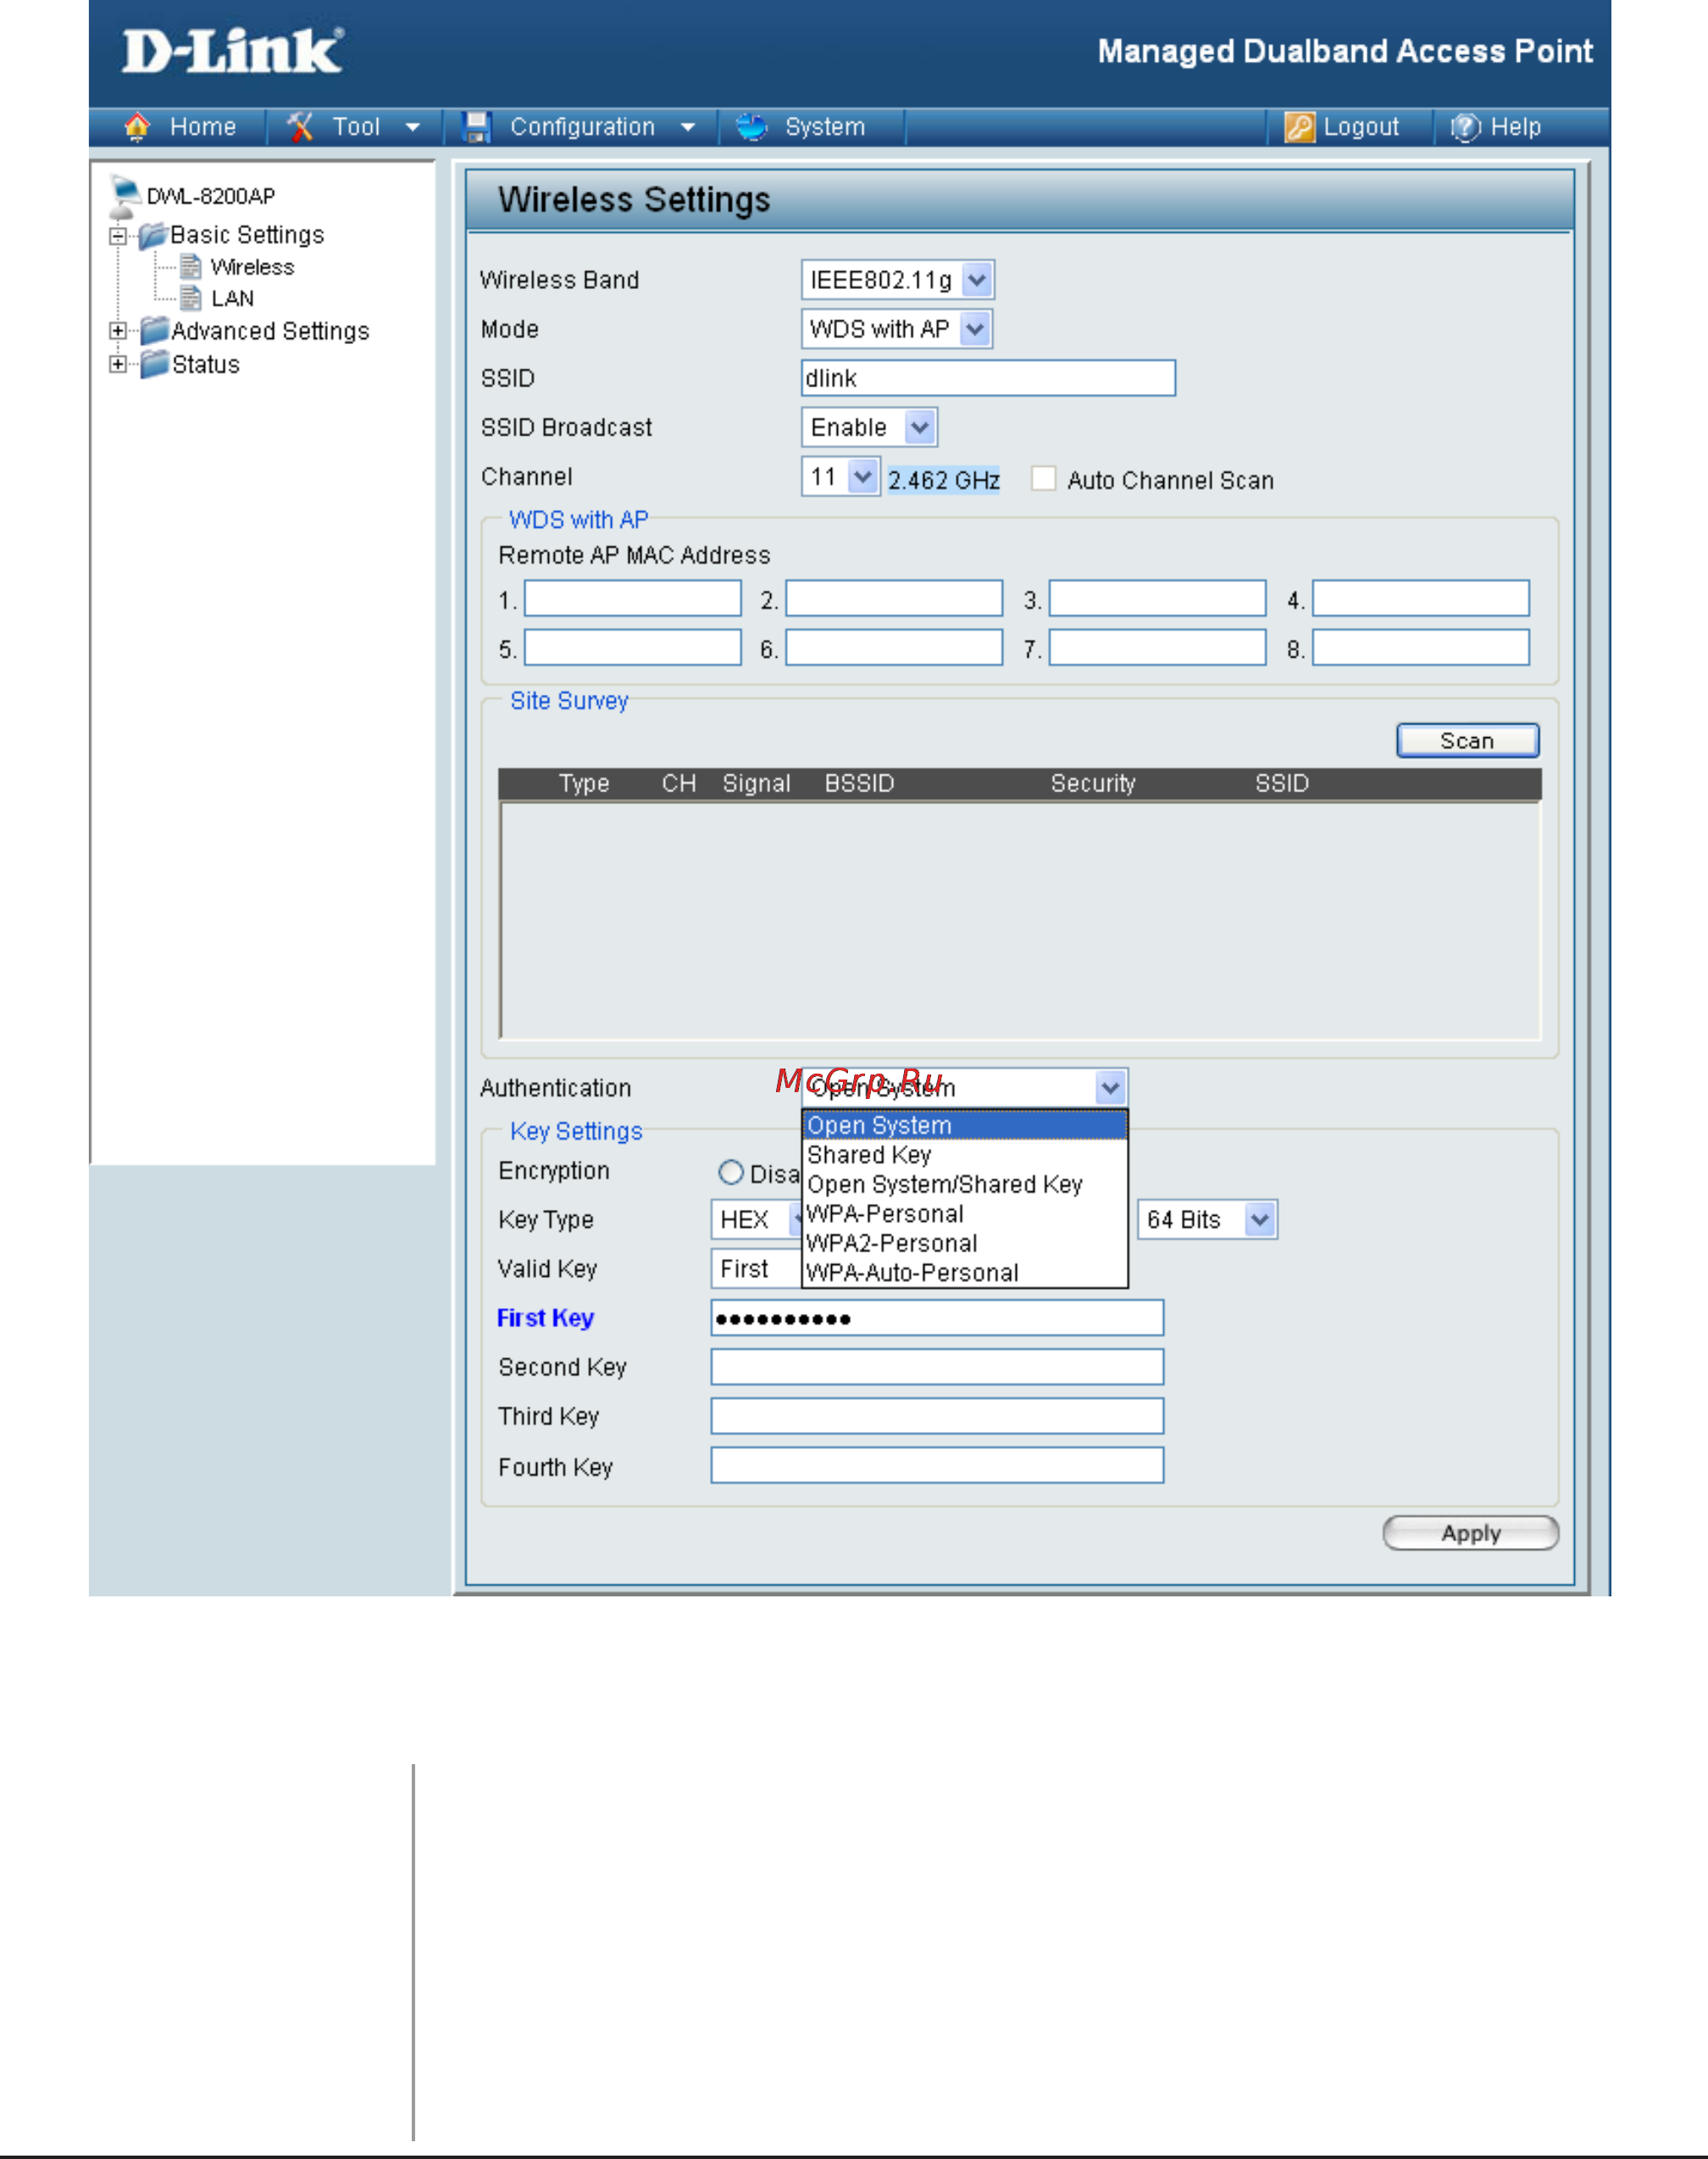The image size is (1708, 2159).
Task: Click the System globe icon
Action: (x=751, y=127)
